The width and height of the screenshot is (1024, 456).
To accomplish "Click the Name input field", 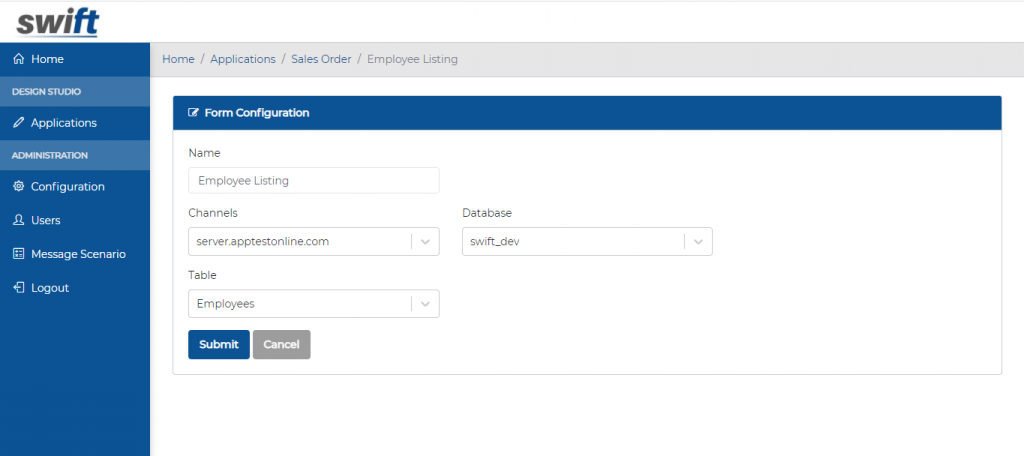I will 313,180.
